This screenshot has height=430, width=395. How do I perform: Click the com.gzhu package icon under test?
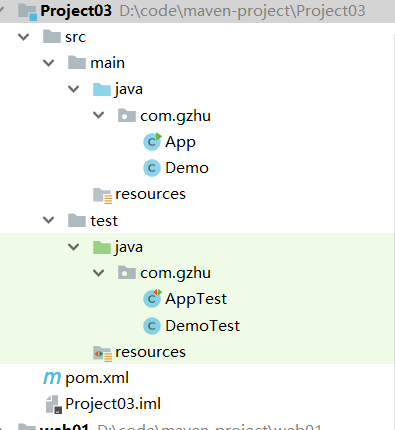[x=127, y=273]
